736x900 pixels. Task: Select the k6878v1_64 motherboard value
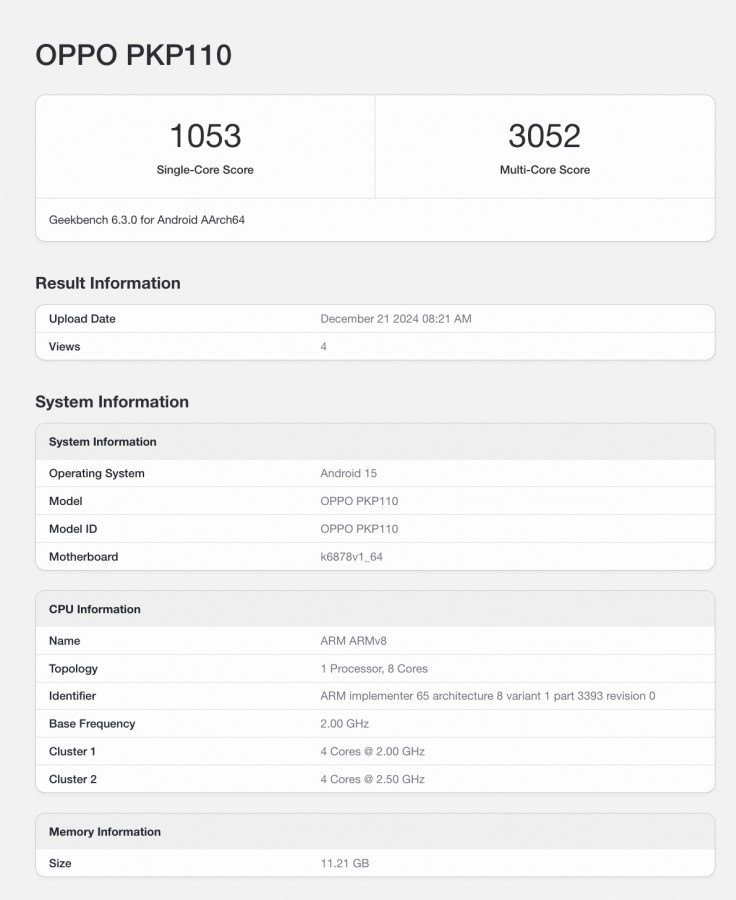[351, 557]
